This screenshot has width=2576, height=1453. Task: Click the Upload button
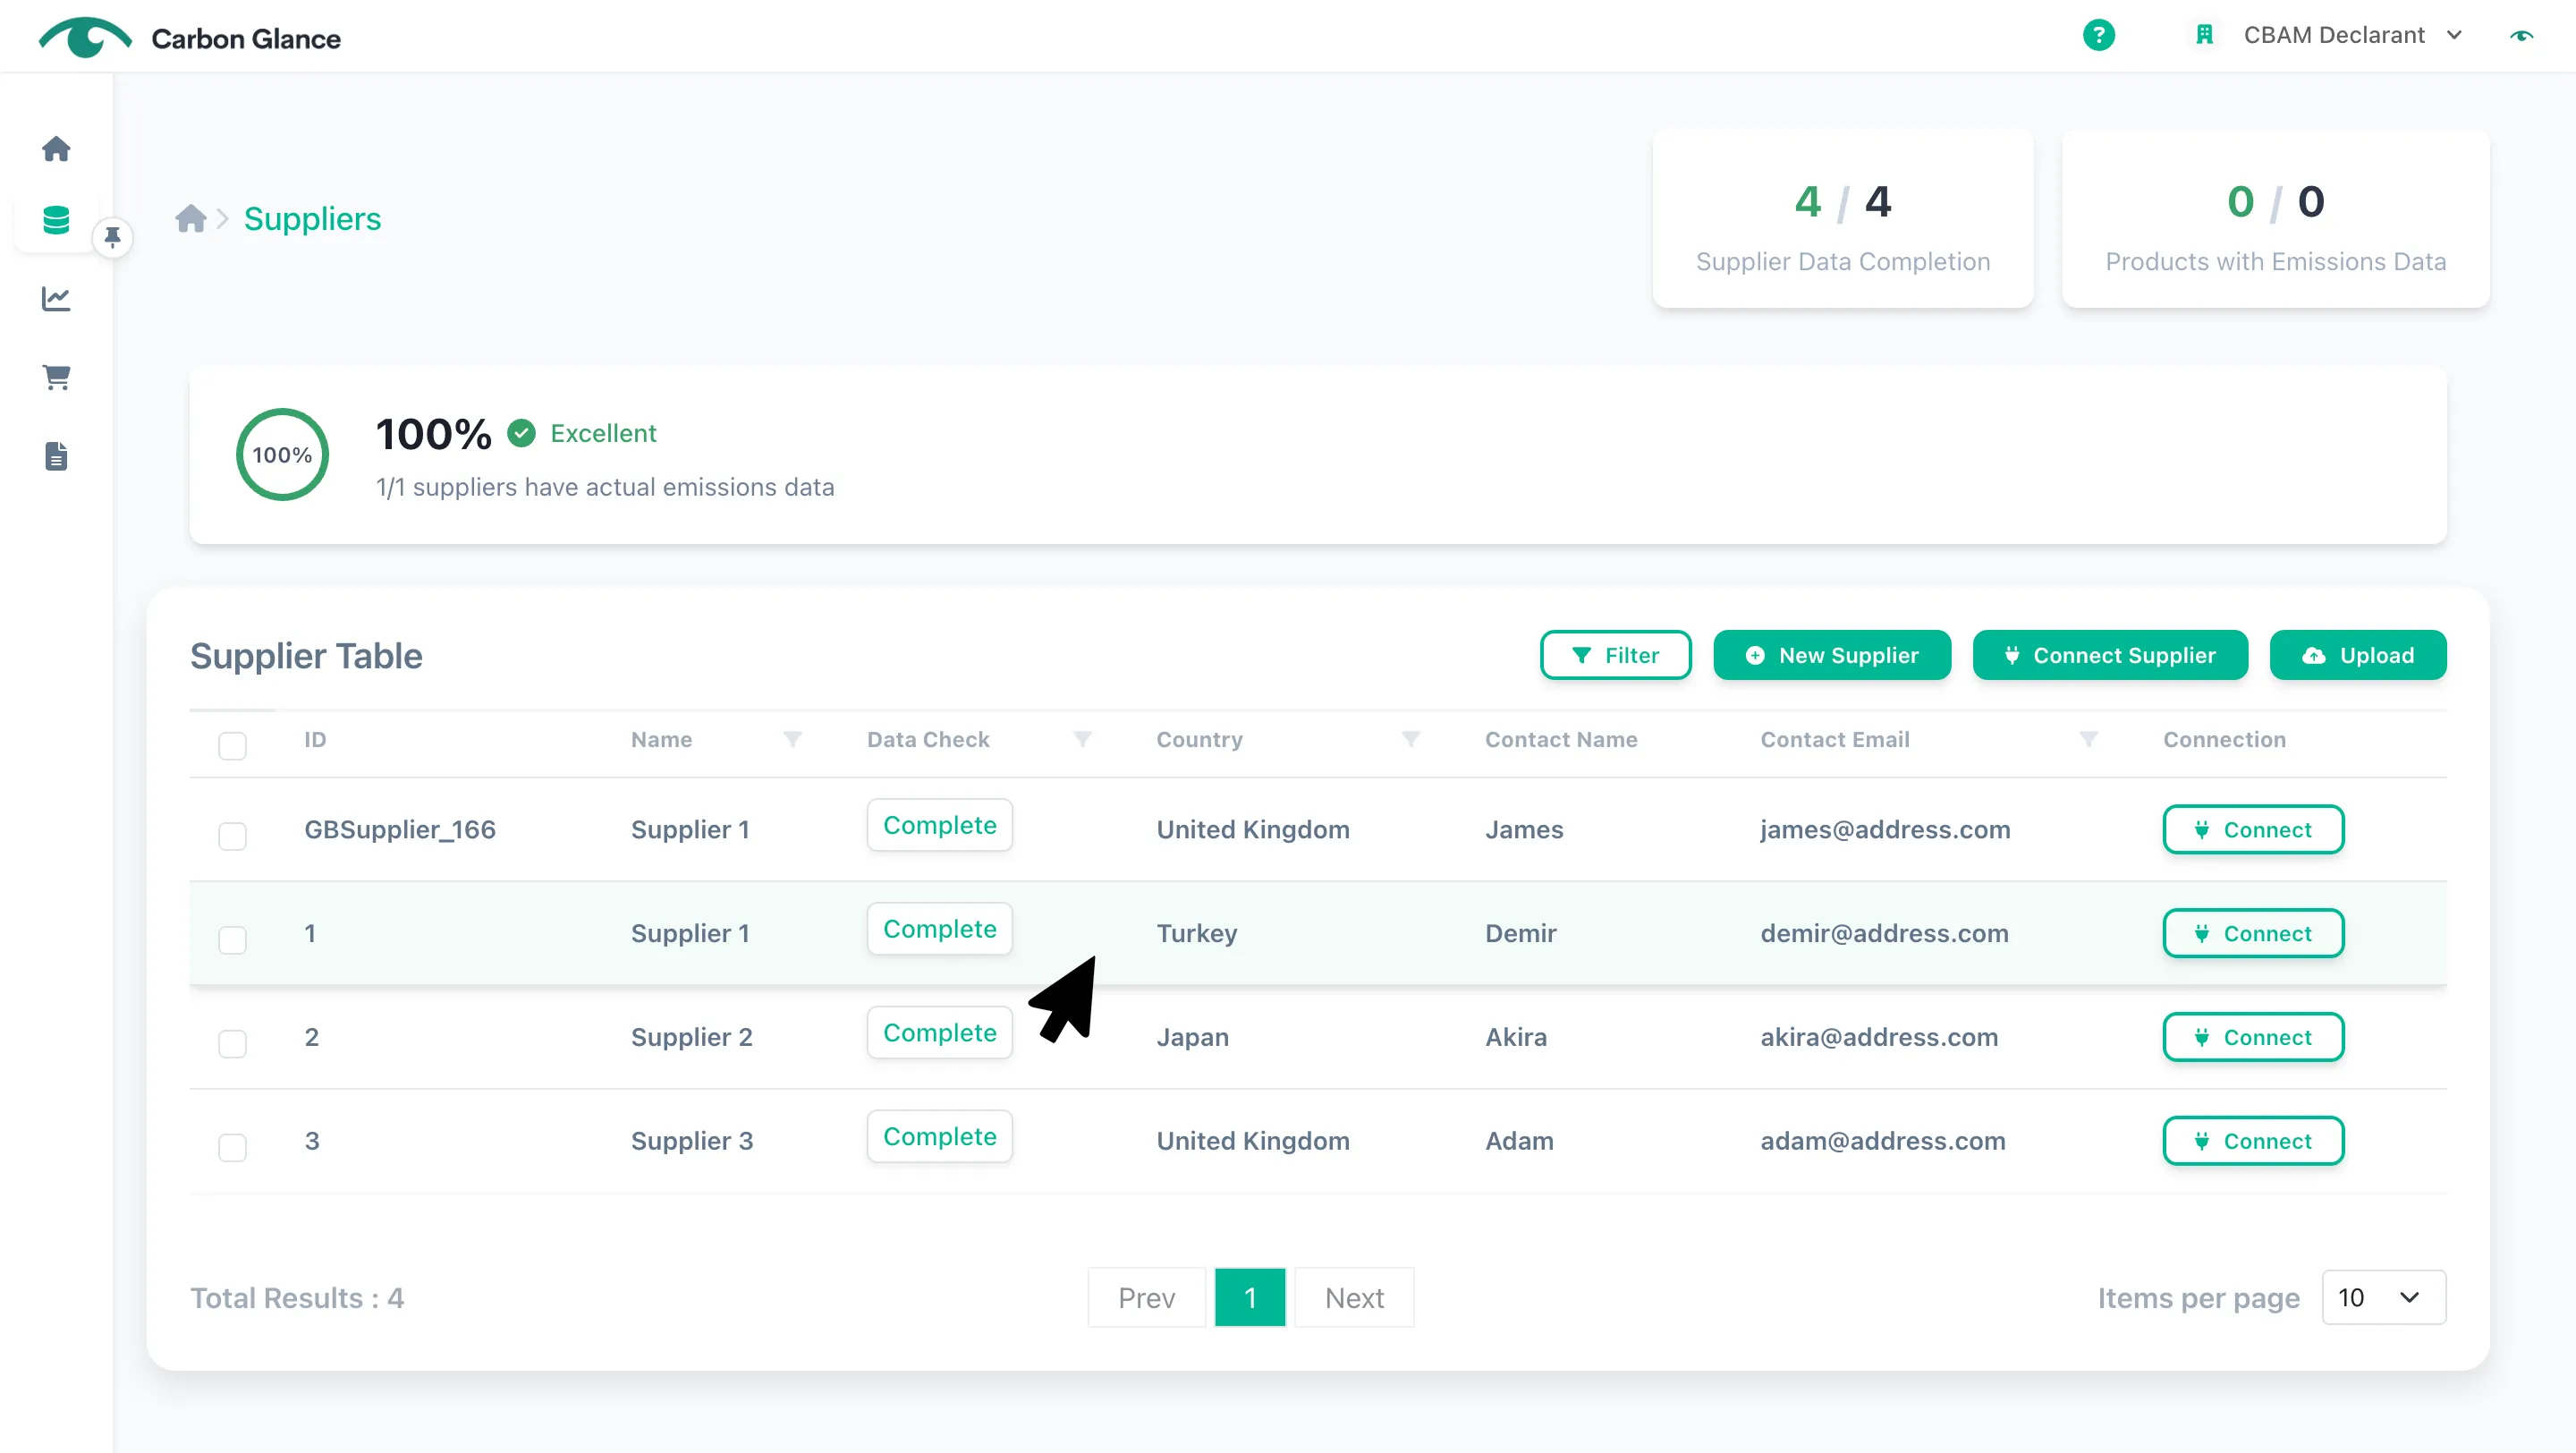(2358, 655)
